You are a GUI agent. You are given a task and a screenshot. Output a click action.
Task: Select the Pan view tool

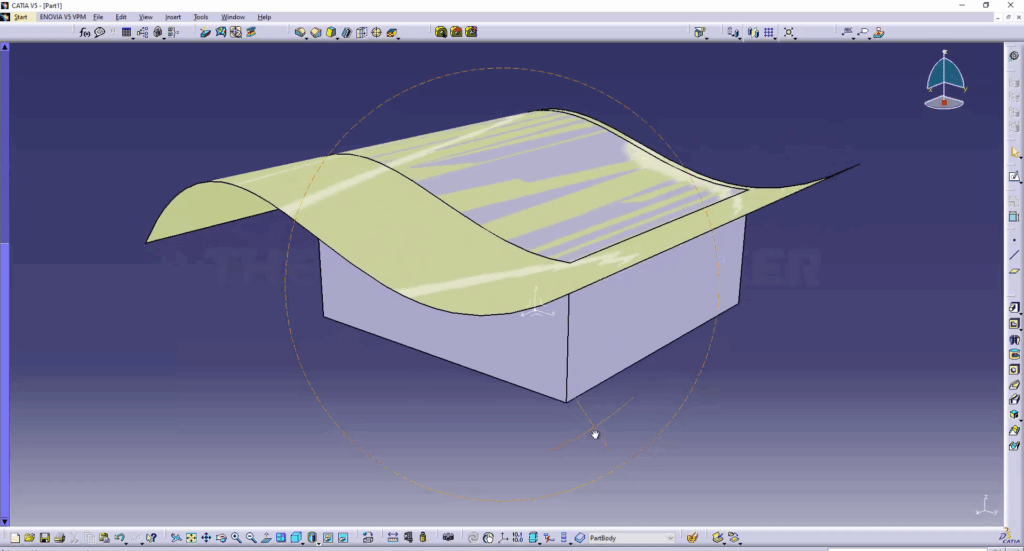tap(206, 538)
